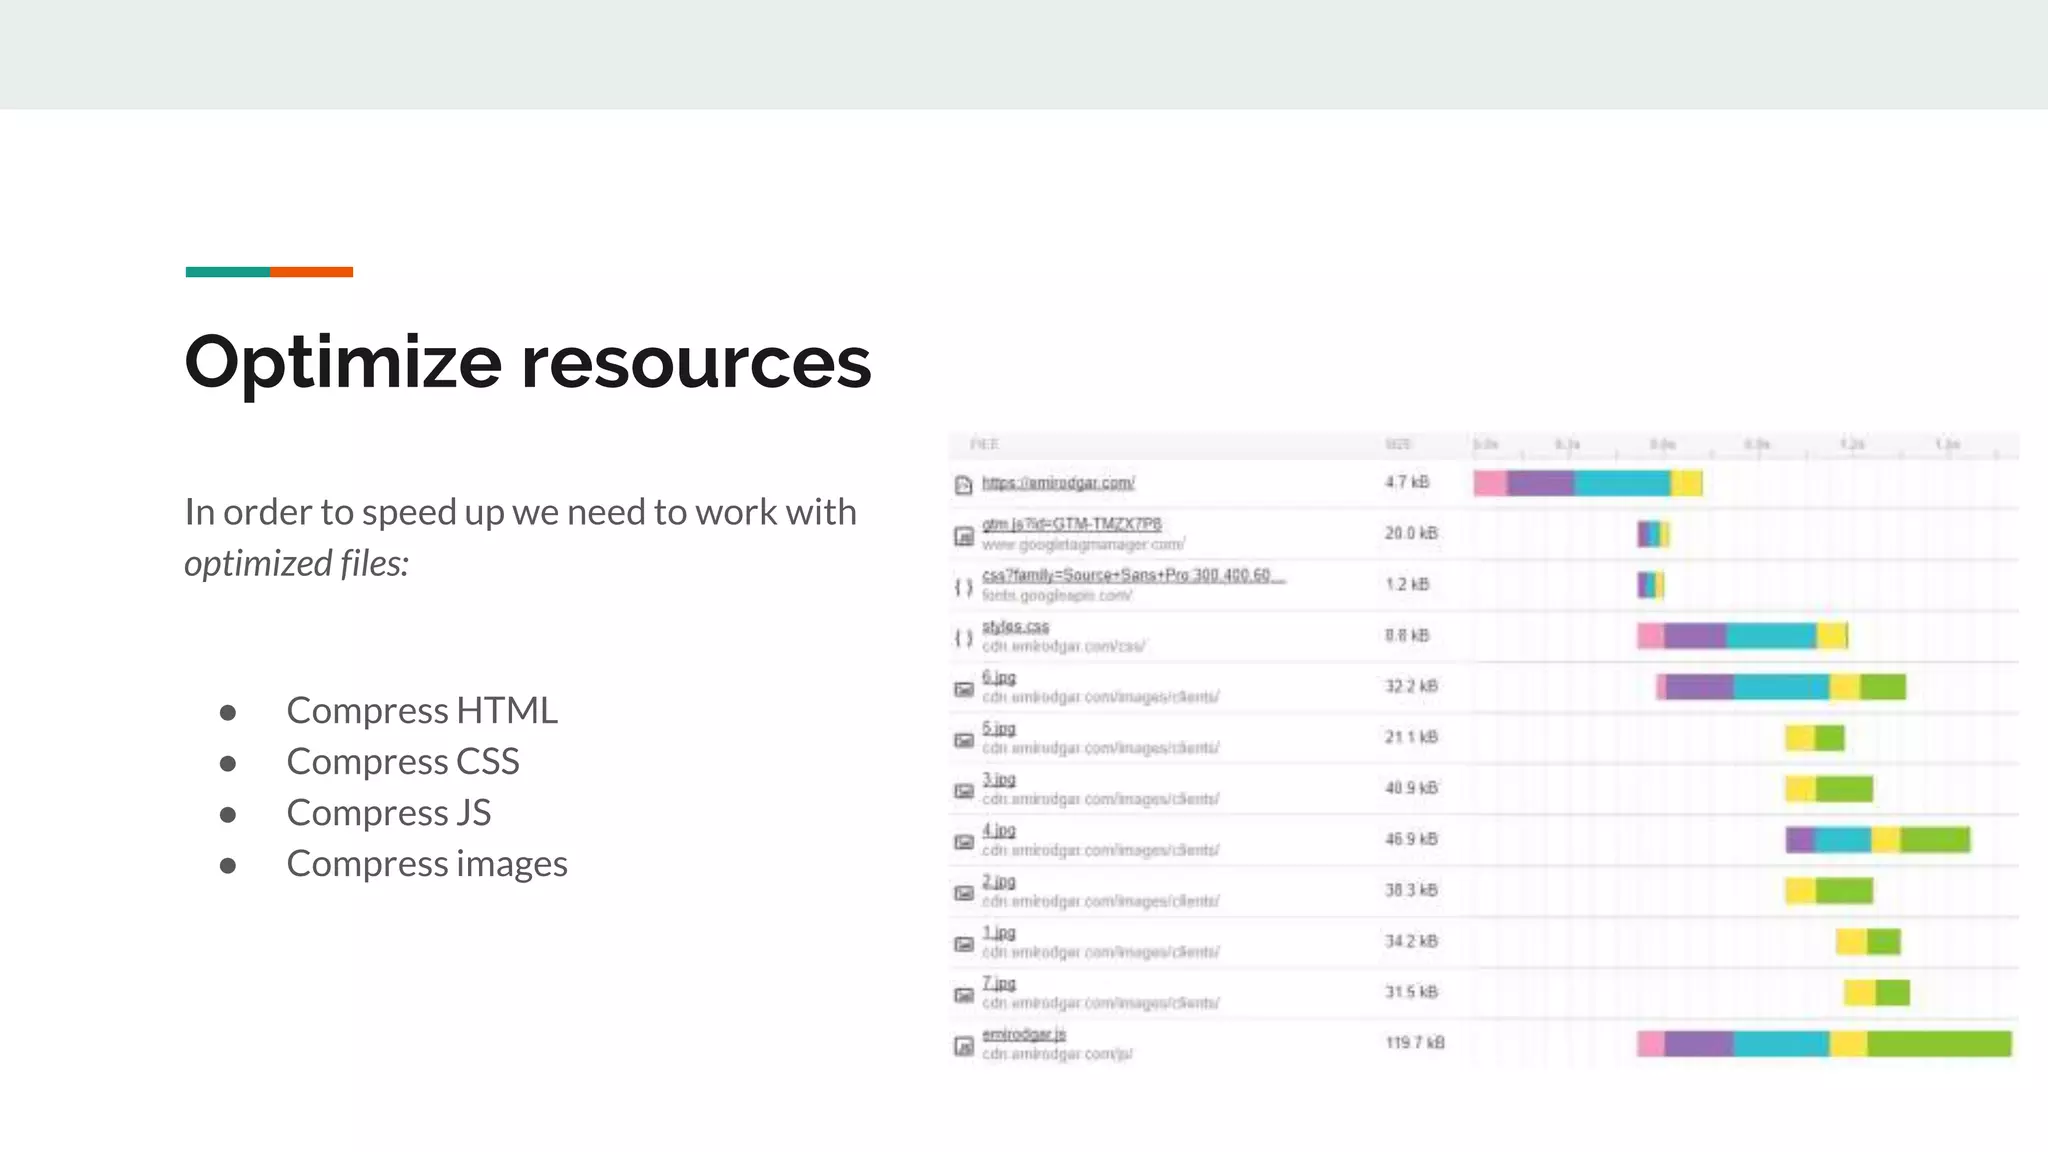The height and width of the screenshot is (1152, 2048).
Task: Open the css?family=Source+Sans+Pro link
Action: [x=1133, y=575]
